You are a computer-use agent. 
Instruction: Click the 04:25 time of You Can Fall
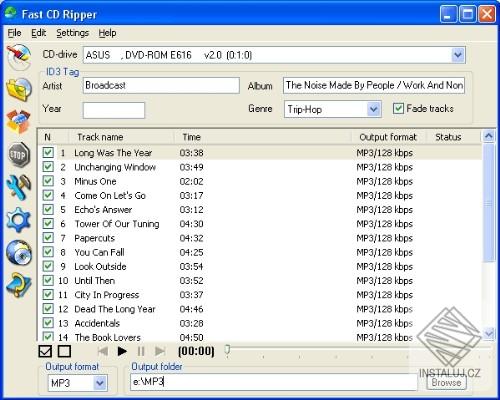[x=191, y=252]
